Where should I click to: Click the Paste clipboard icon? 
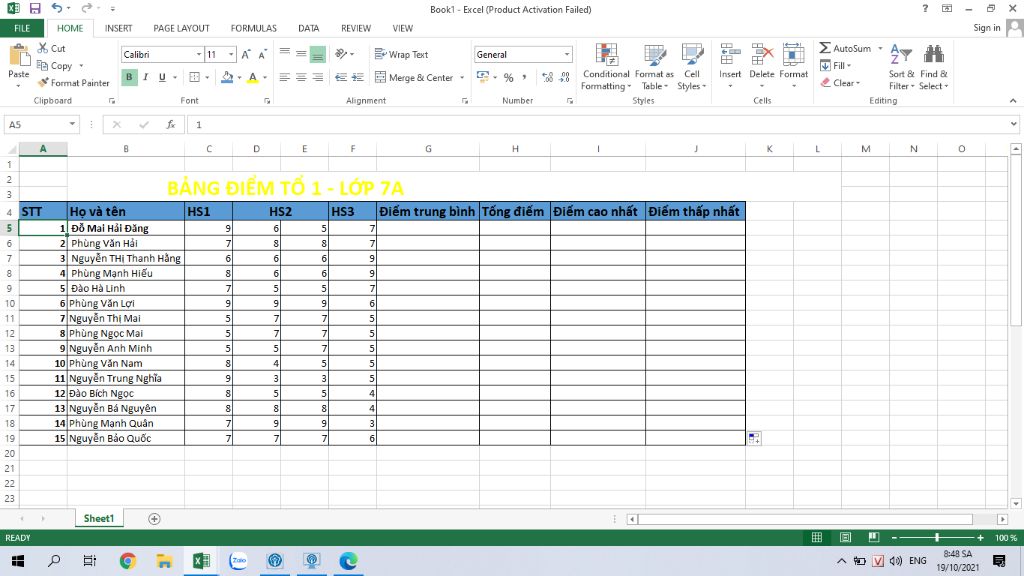[x=19, y=56]
